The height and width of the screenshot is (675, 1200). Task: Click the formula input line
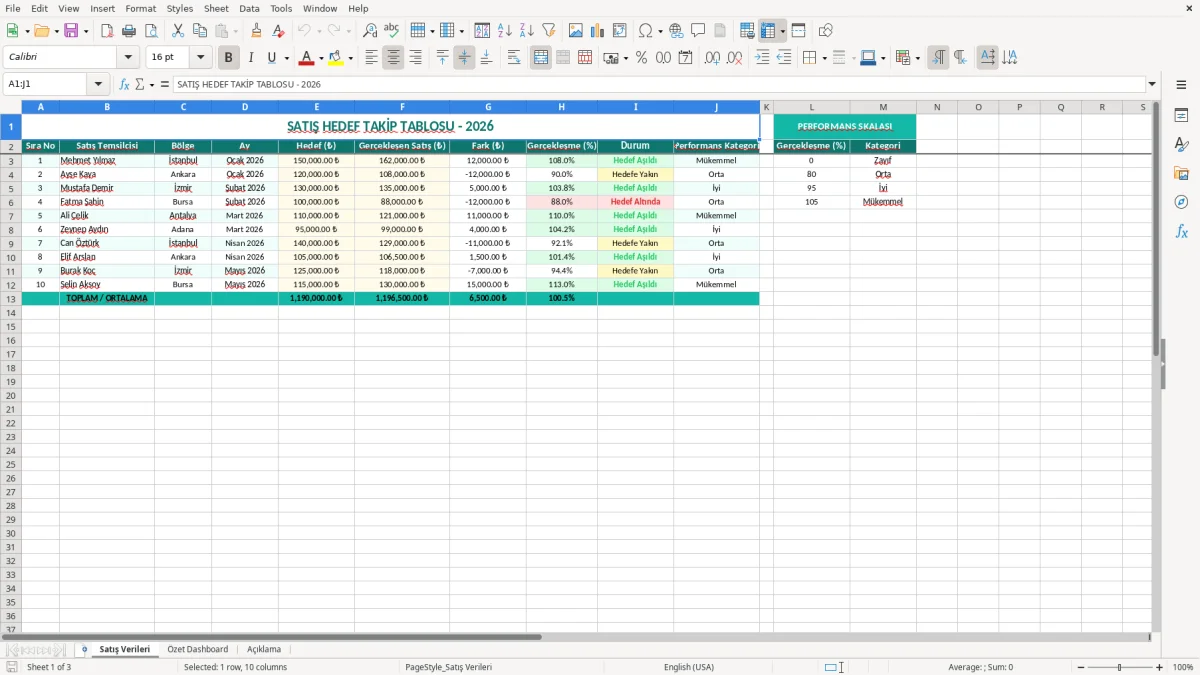[x=658, y=84]
